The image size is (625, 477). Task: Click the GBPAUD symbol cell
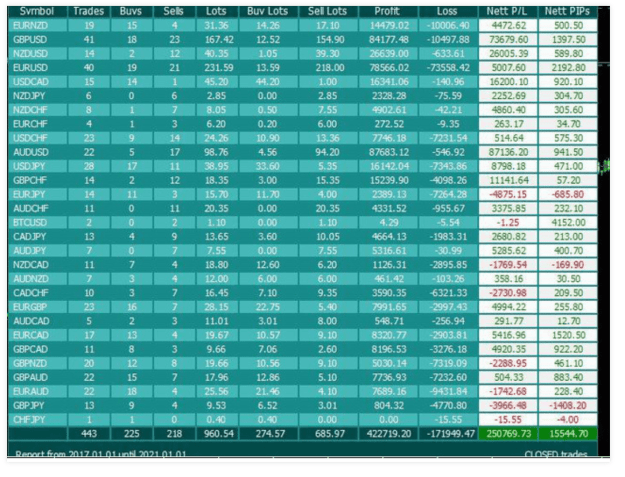(x=37, y=378)
